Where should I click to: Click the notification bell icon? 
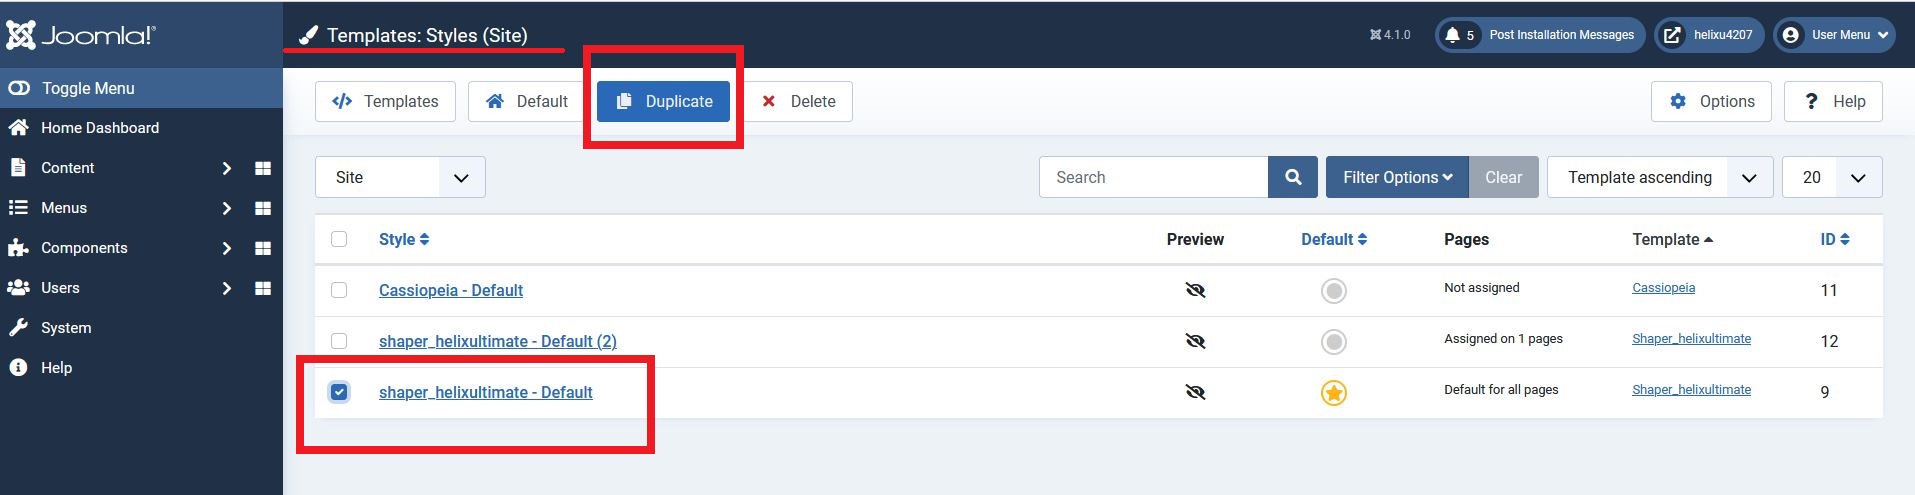pyautogui.click(x=1452, y=35)
